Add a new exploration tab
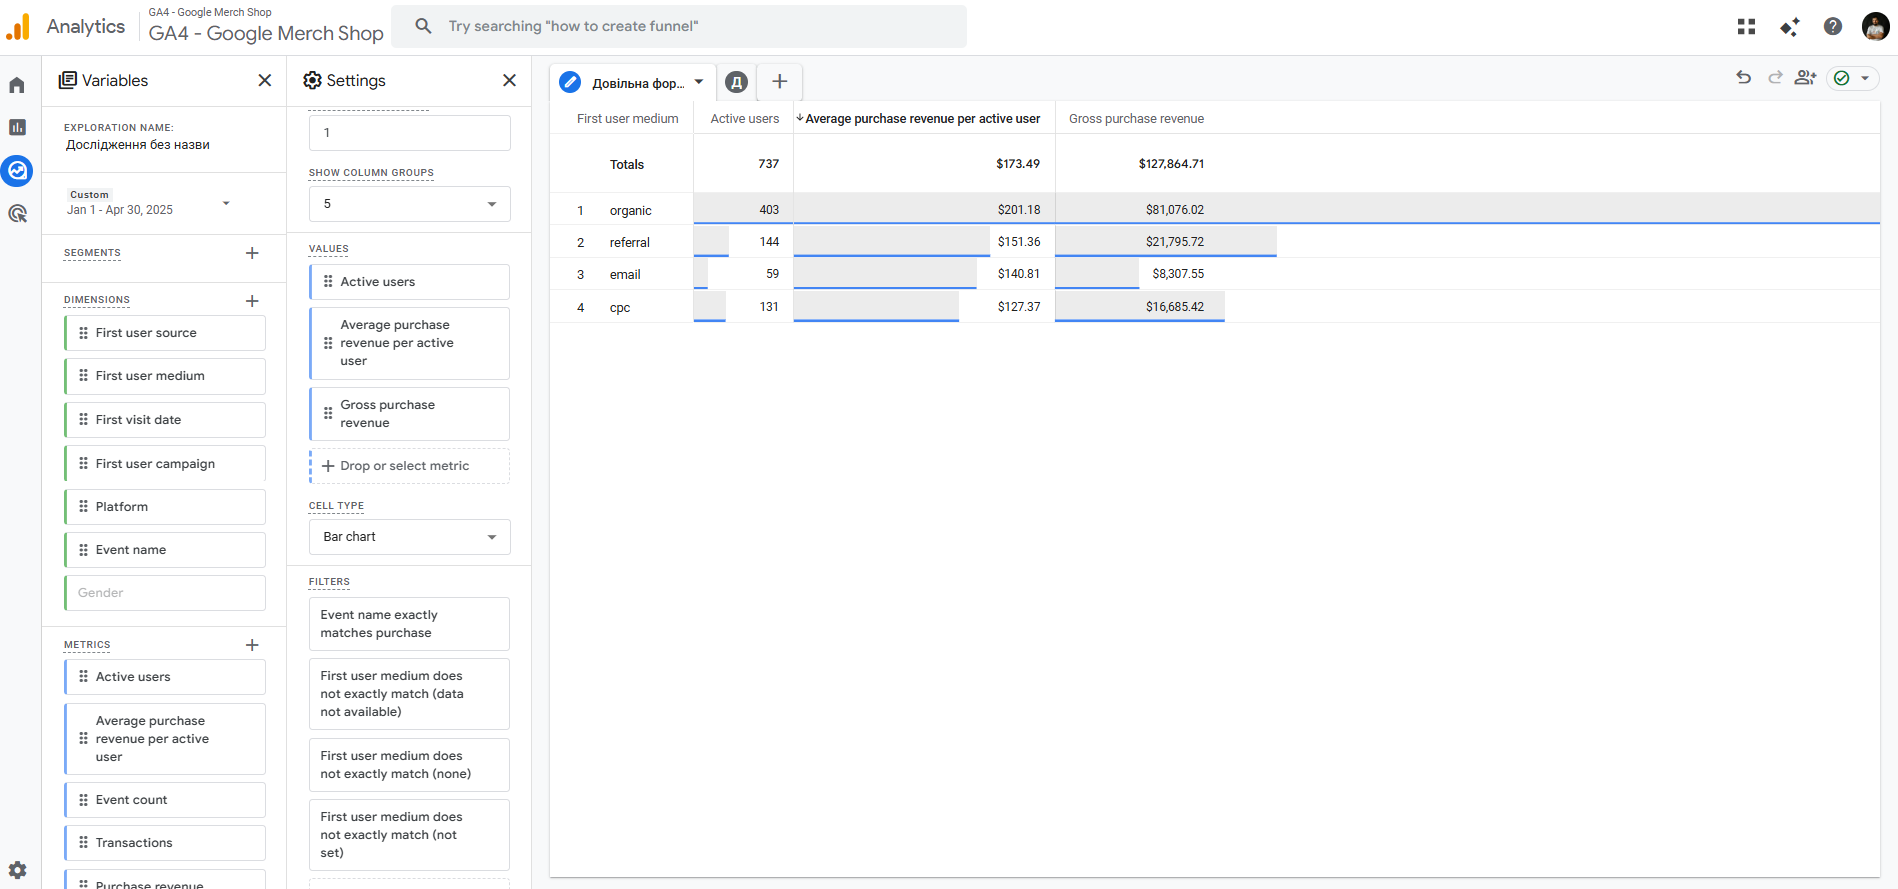Viewport: 1898px width, 889px height. [x=780, y=82]
